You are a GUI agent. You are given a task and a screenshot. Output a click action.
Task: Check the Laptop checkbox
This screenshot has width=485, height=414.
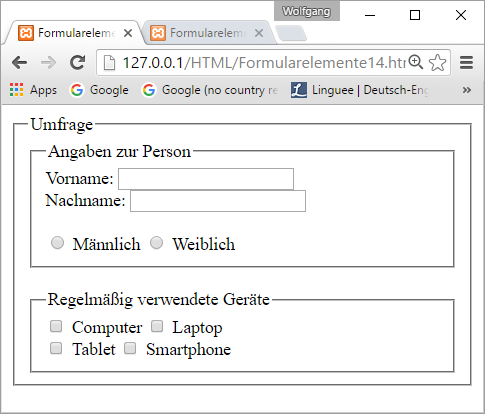coord(157,326)
